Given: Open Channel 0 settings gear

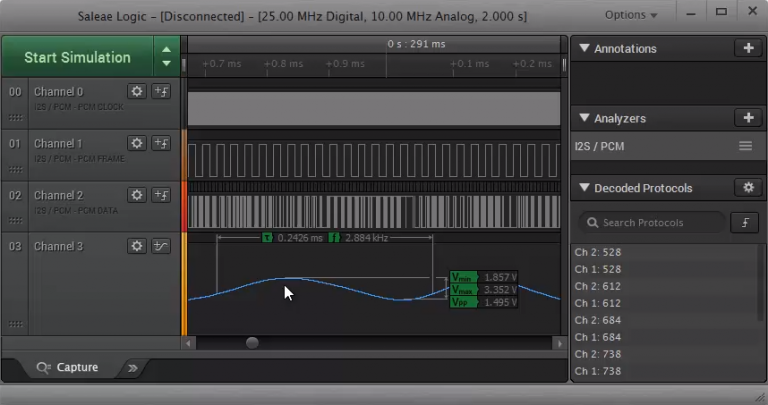Looking at the screenshot, I should [x=138, y=91].
